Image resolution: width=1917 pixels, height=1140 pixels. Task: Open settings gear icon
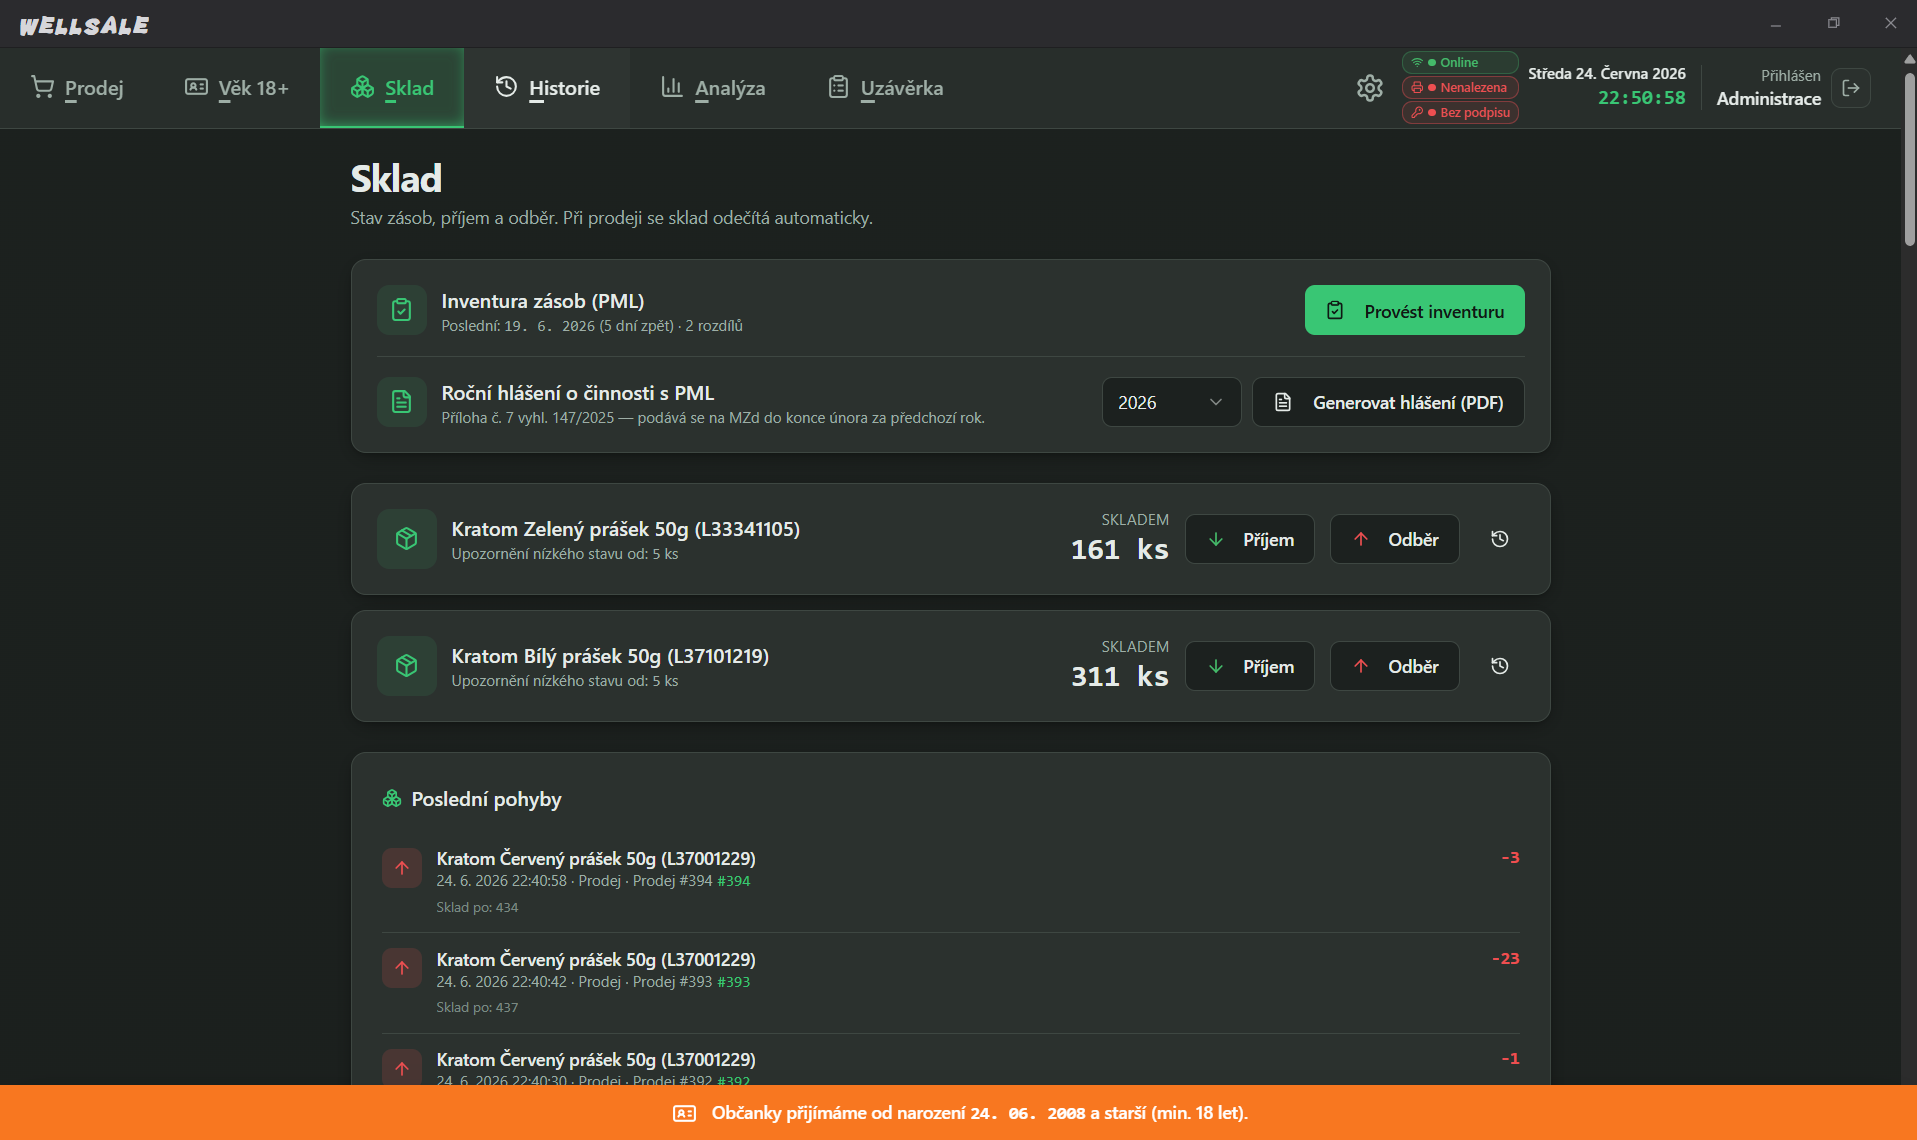click(1370, 88)
